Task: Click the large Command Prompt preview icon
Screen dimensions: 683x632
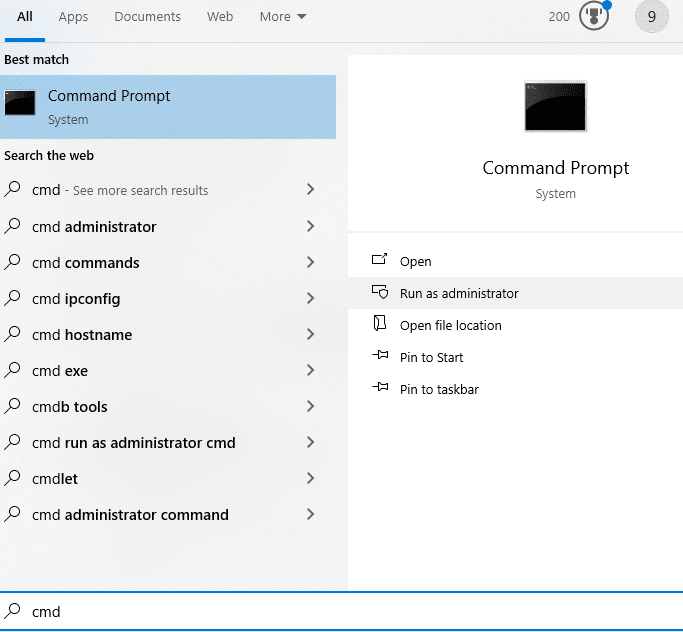Action: [x=555, y=107]
